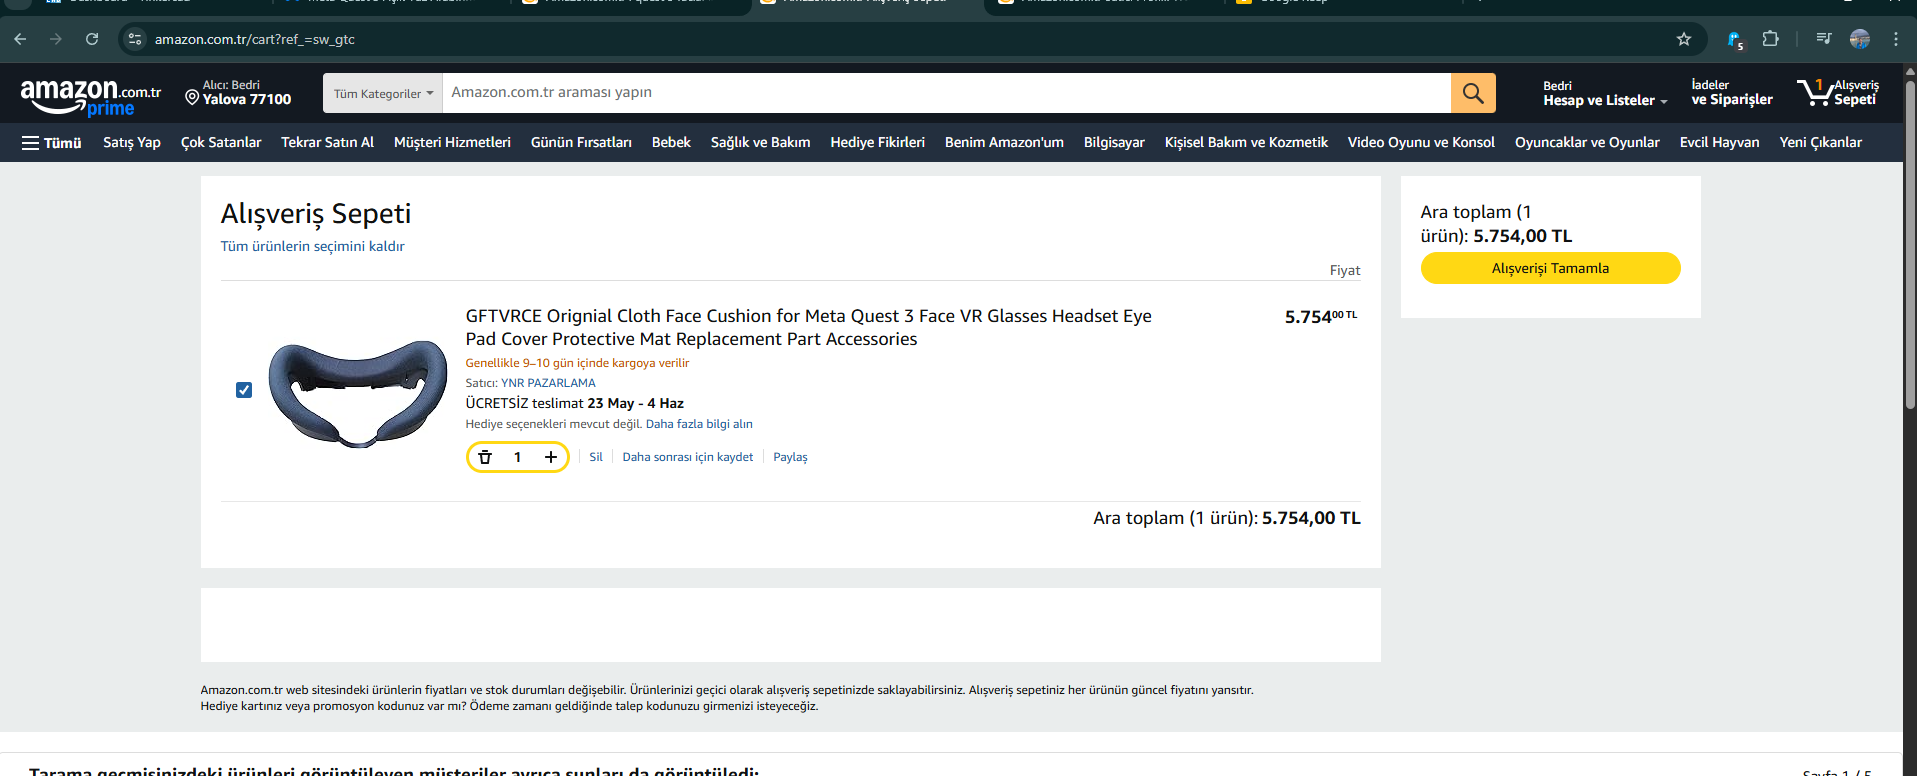Screen dimensions: 1917x776
Task: Click Daha fazla bilgi alın link
Action: [699, 424]
